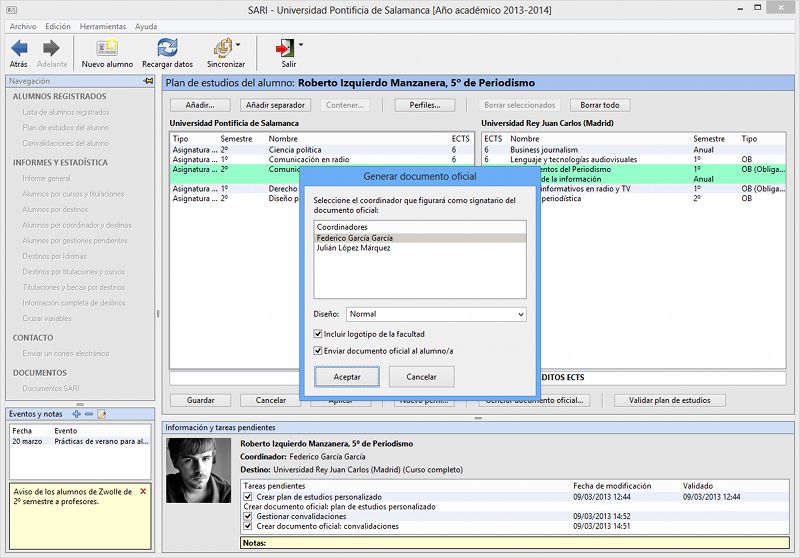The image size is (800, 558).
Task: Add an event with the plus icon
Action: [x=77, y=414]
